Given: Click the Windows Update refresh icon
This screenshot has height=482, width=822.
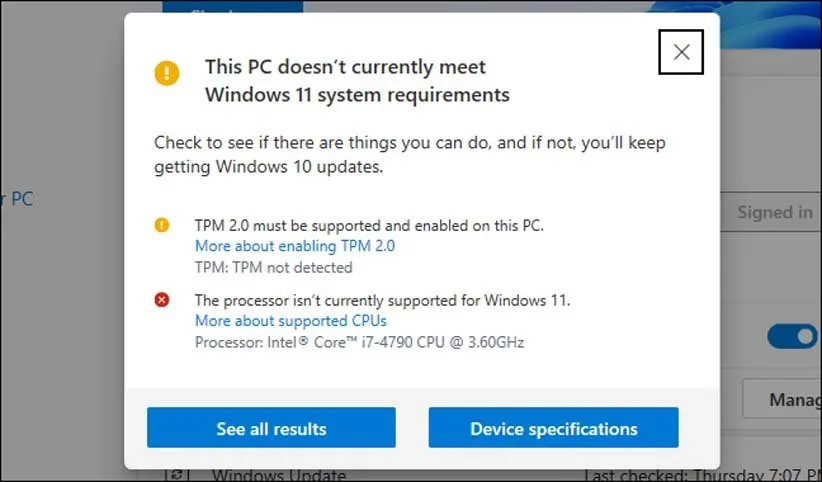Looking at the screenshot, I should click(179, 475).
